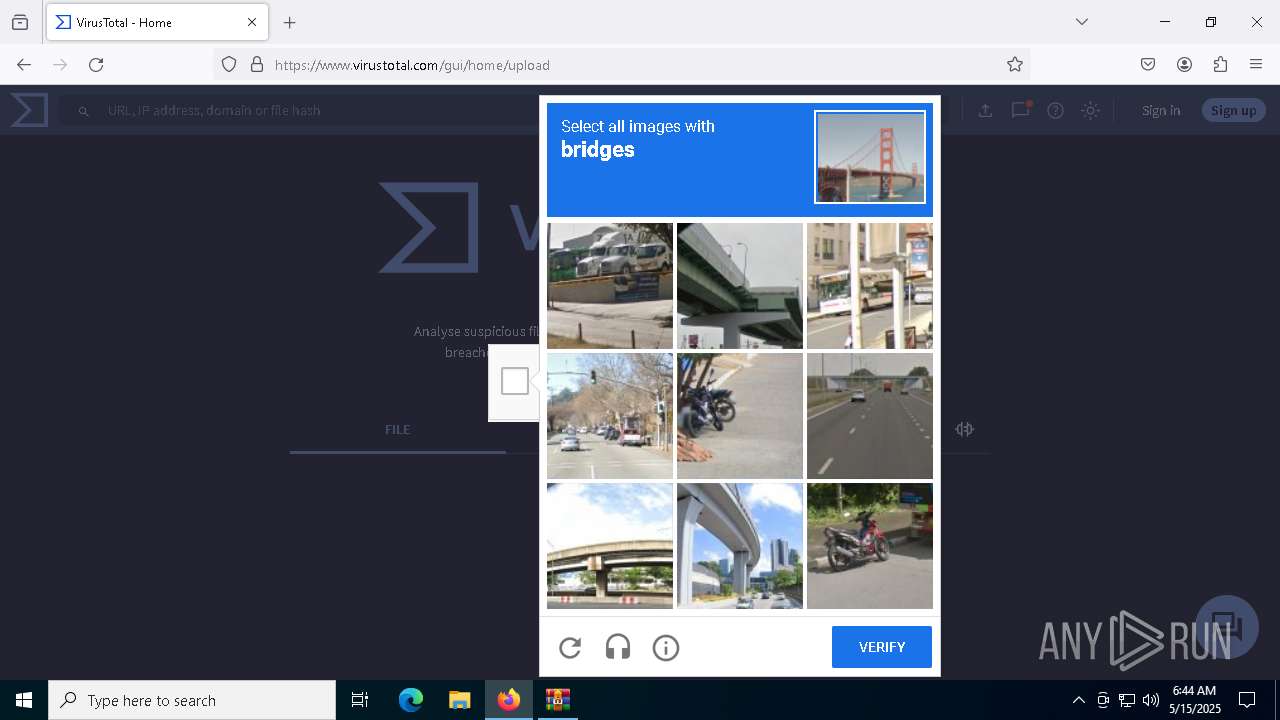Select tile with city buses and pole

pos(870,286)
